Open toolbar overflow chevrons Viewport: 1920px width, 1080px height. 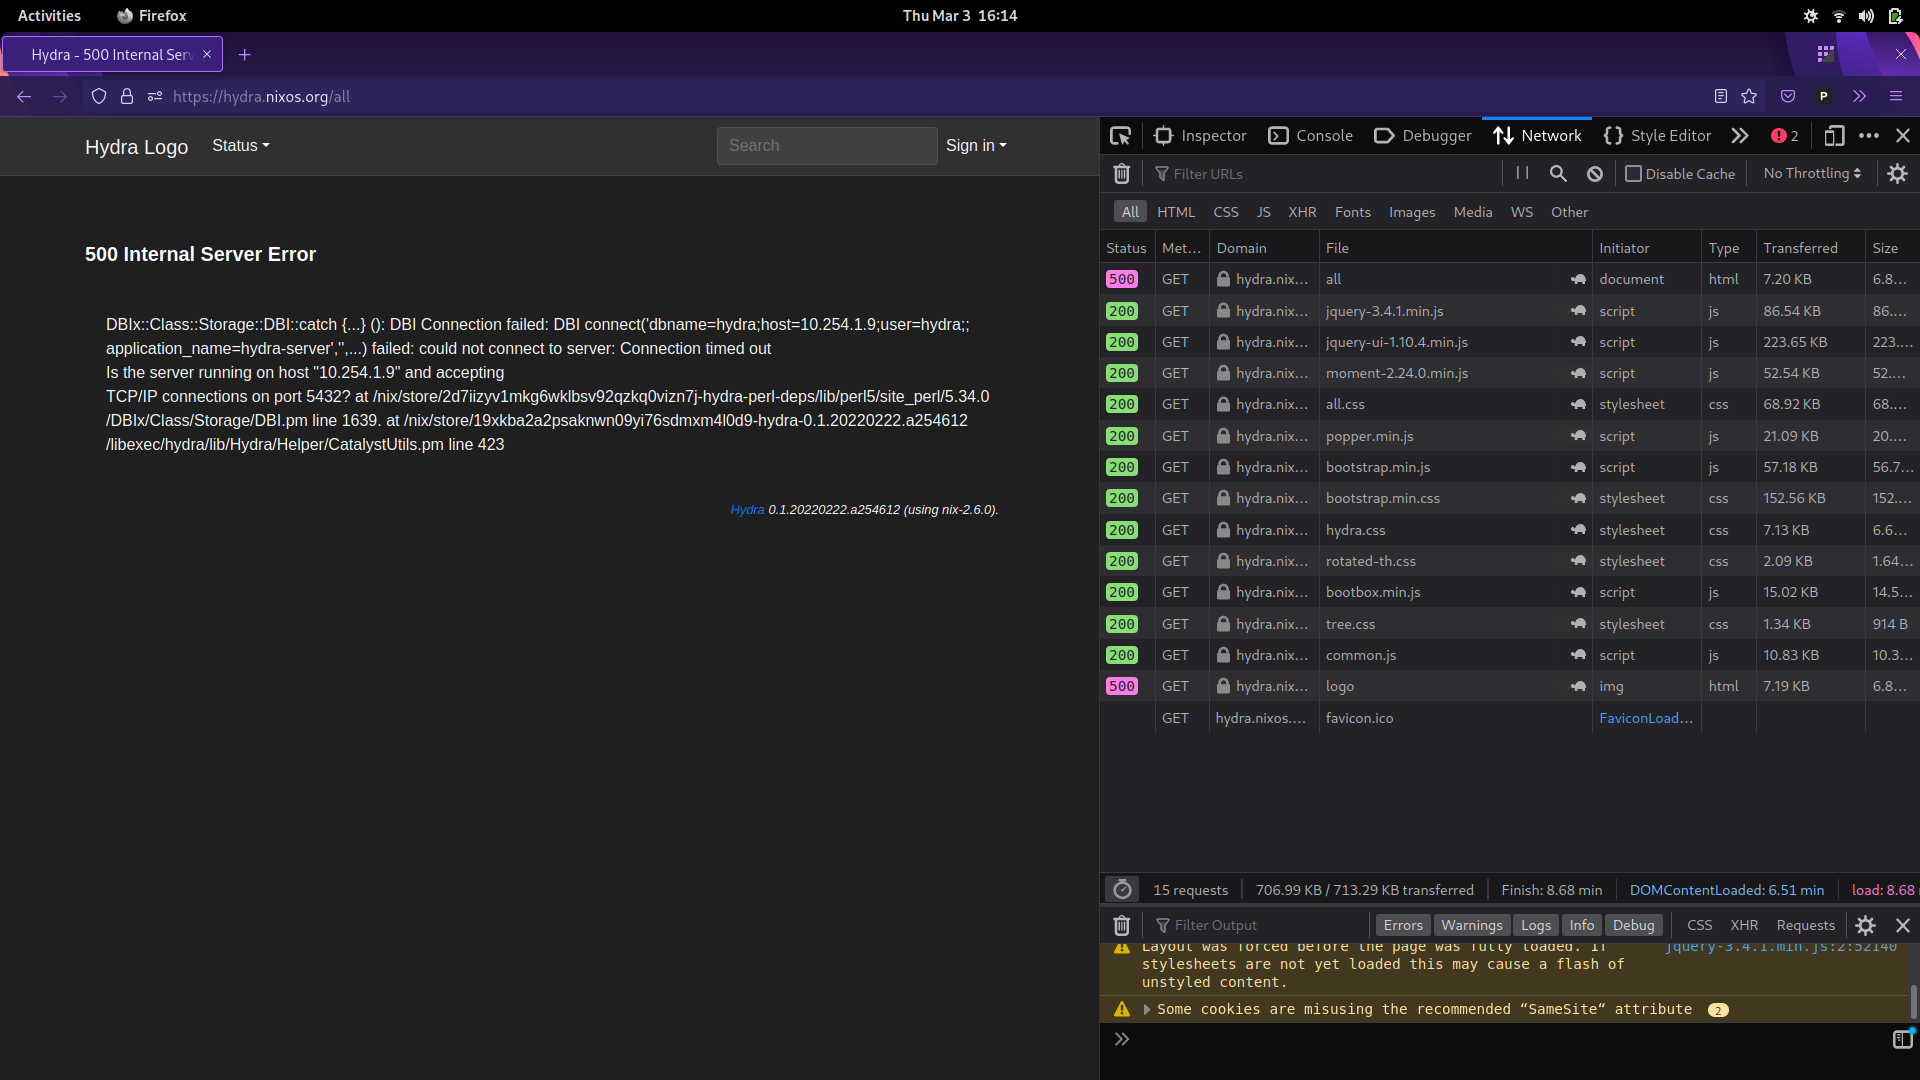[1859, 97]
